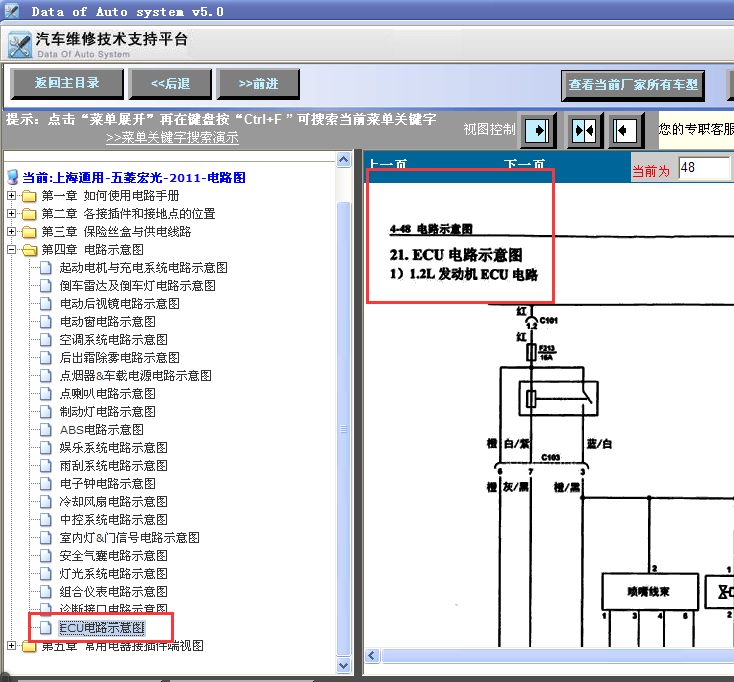Click the view control right-arrow icon
Viewport: 734px width, 682px height.
coord(537,130)
